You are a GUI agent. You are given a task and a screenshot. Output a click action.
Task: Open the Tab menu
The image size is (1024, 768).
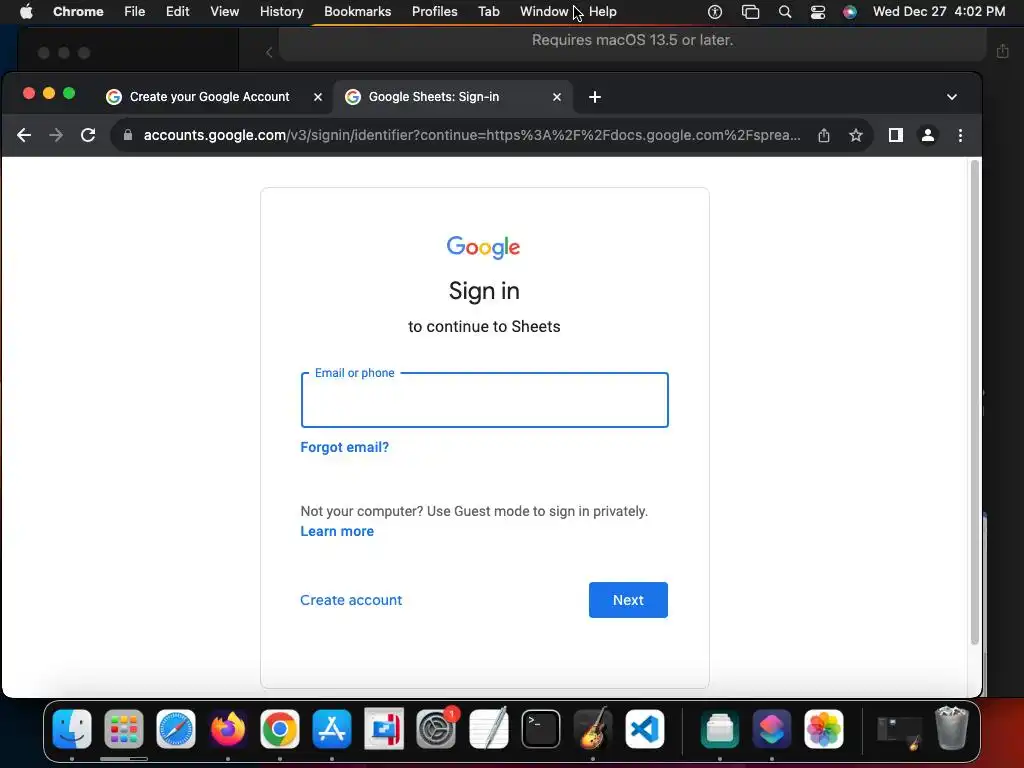(x=489, y=12)
